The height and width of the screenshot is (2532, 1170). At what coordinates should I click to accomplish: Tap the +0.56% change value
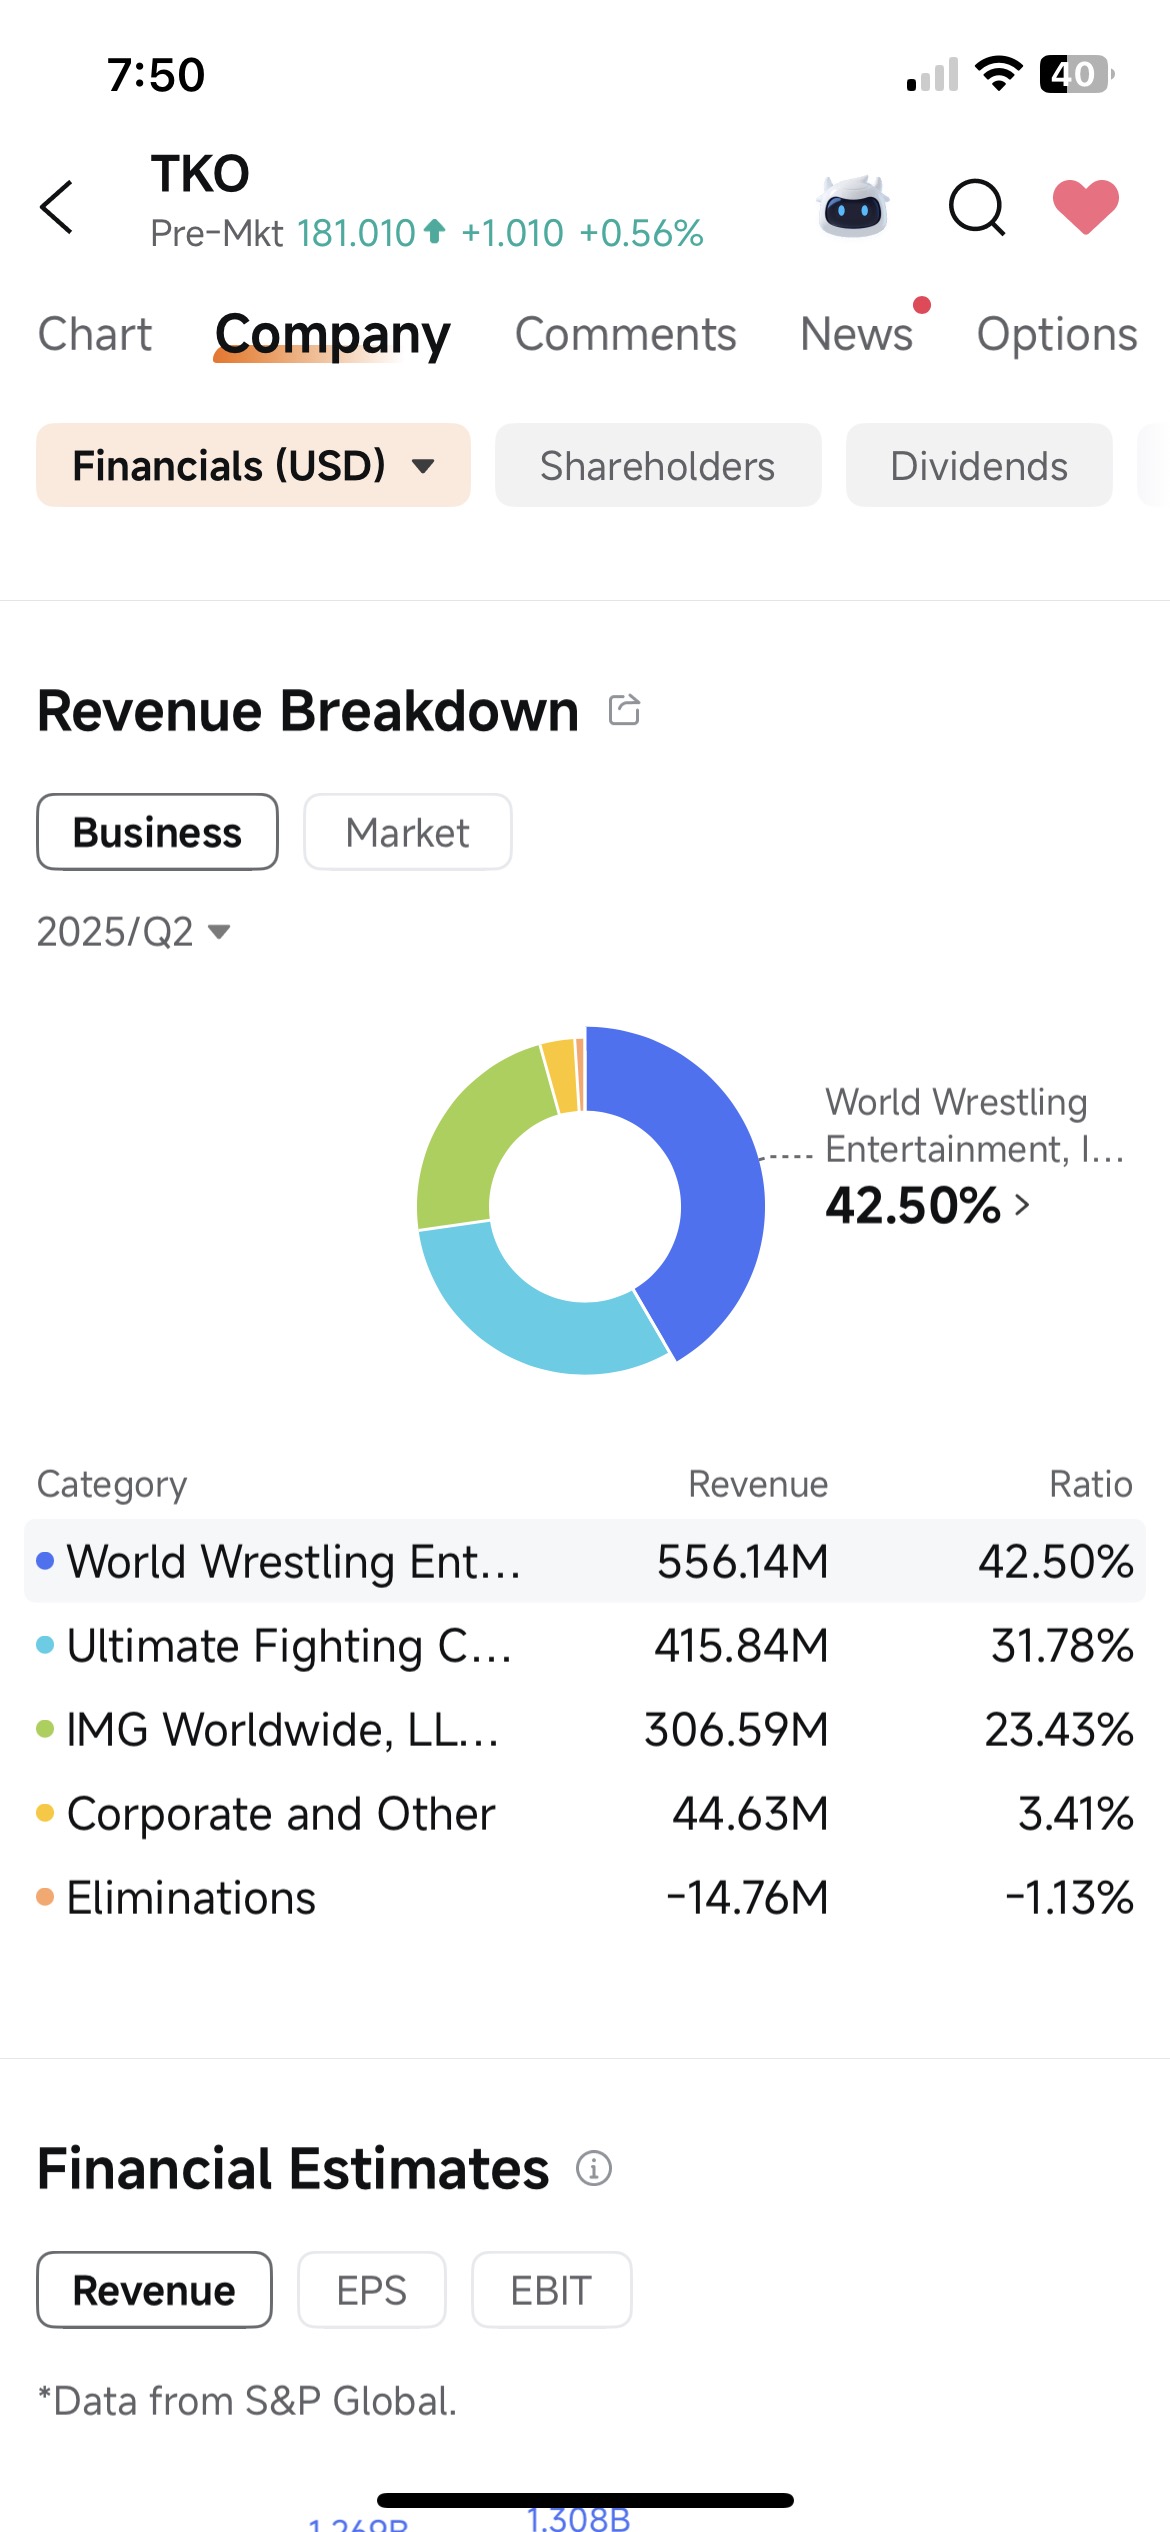[x=641, y=233]
